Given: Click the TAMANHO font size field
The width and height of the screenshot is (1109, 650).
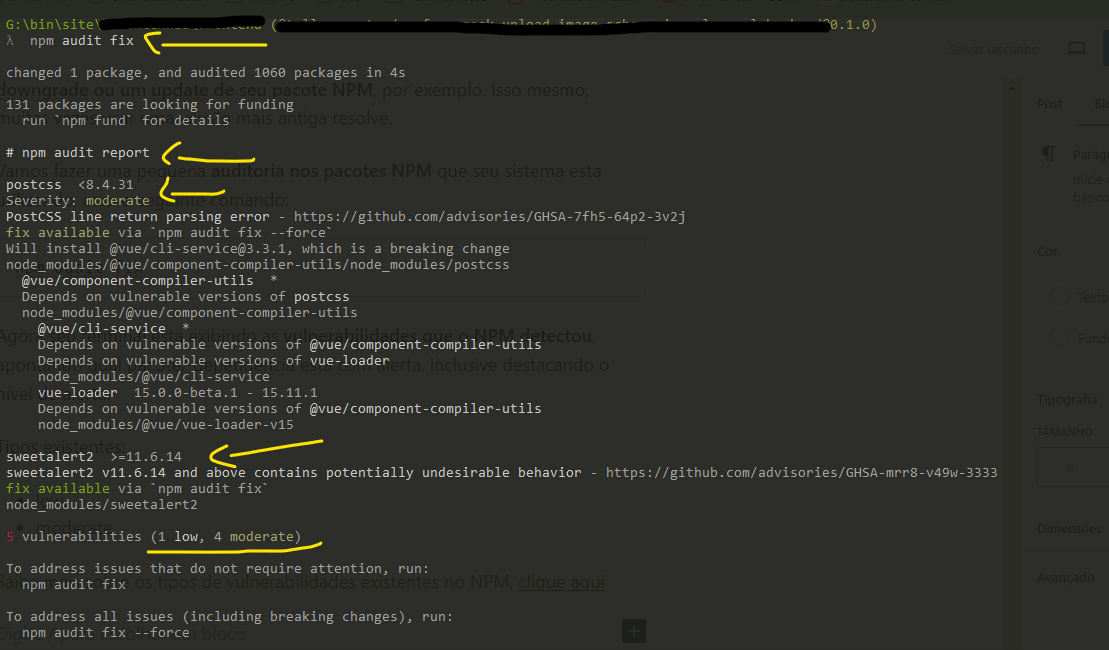Looking at the screenshot, I should (x=1072, y=466).
